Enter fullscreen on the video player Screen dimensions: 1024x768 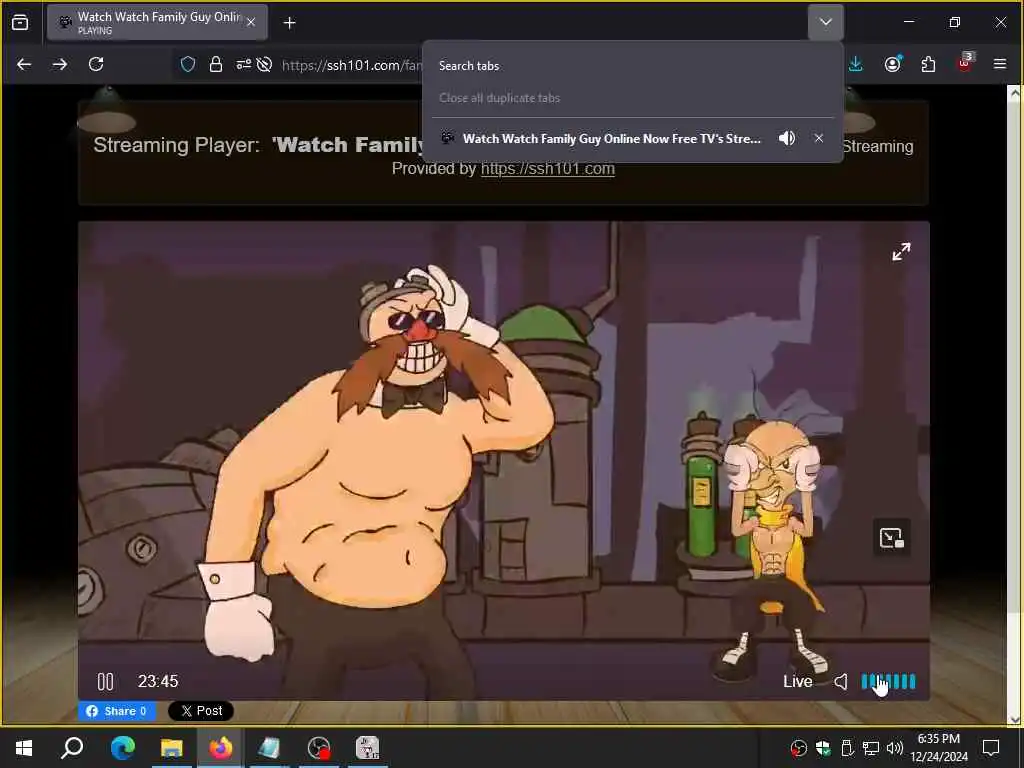coord(901,251)
